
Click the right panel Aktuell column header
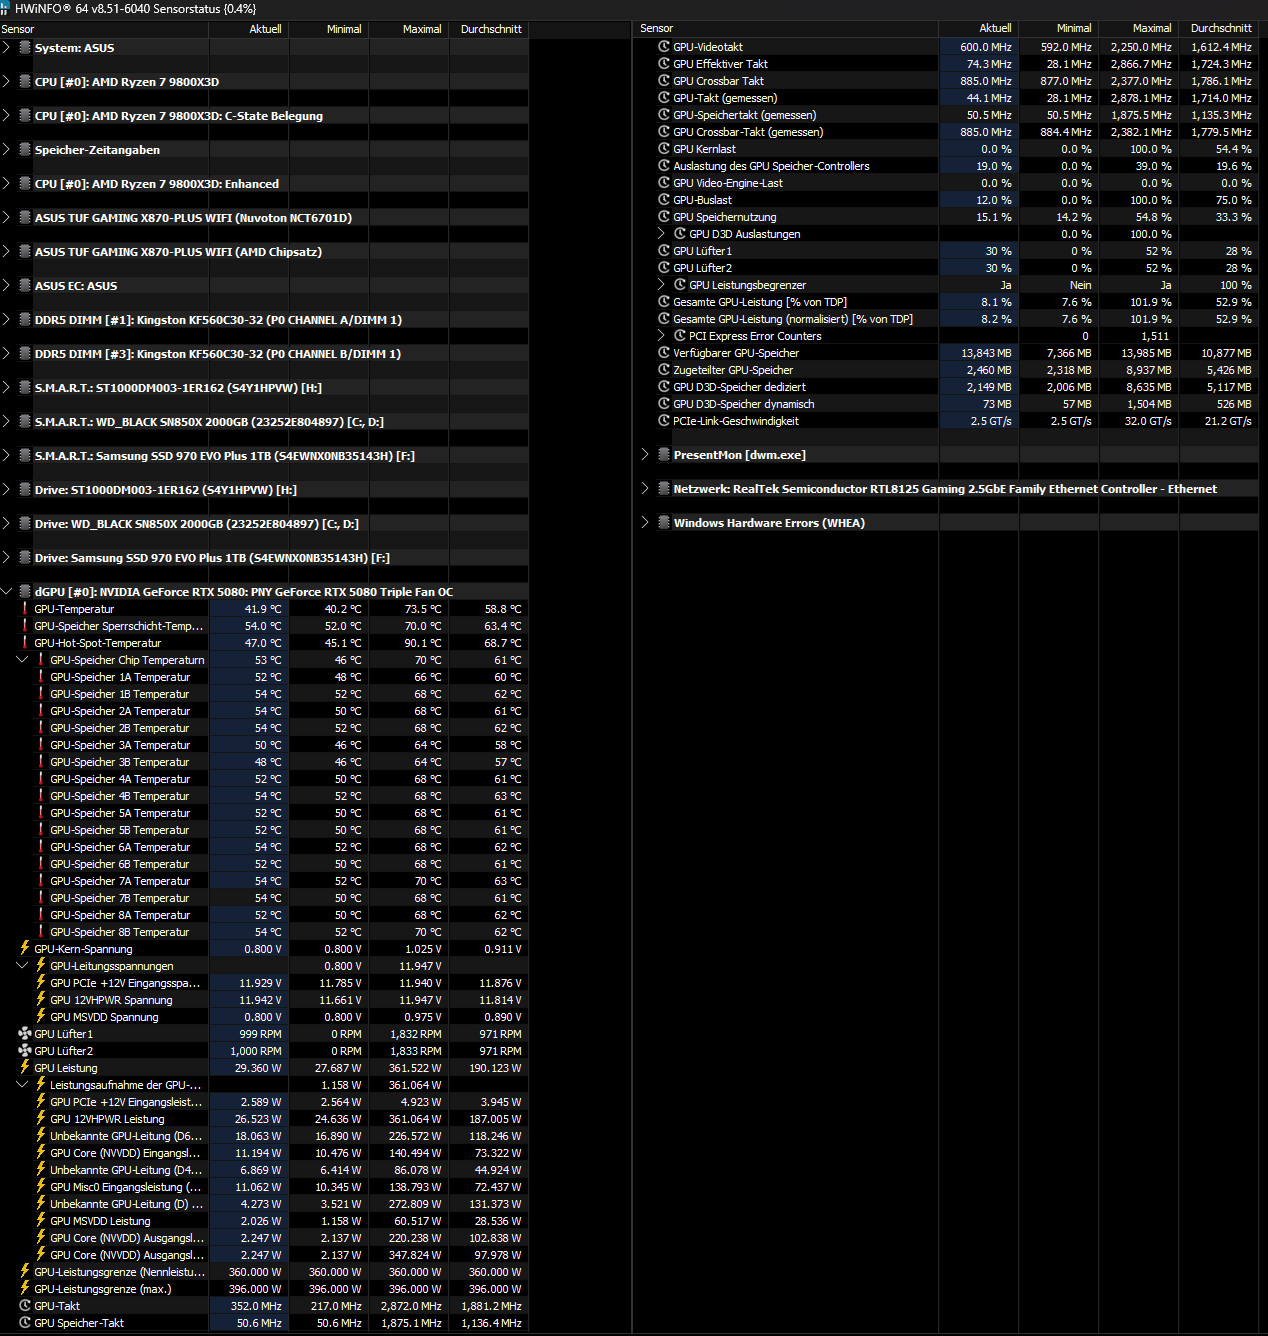click(979, 28)
